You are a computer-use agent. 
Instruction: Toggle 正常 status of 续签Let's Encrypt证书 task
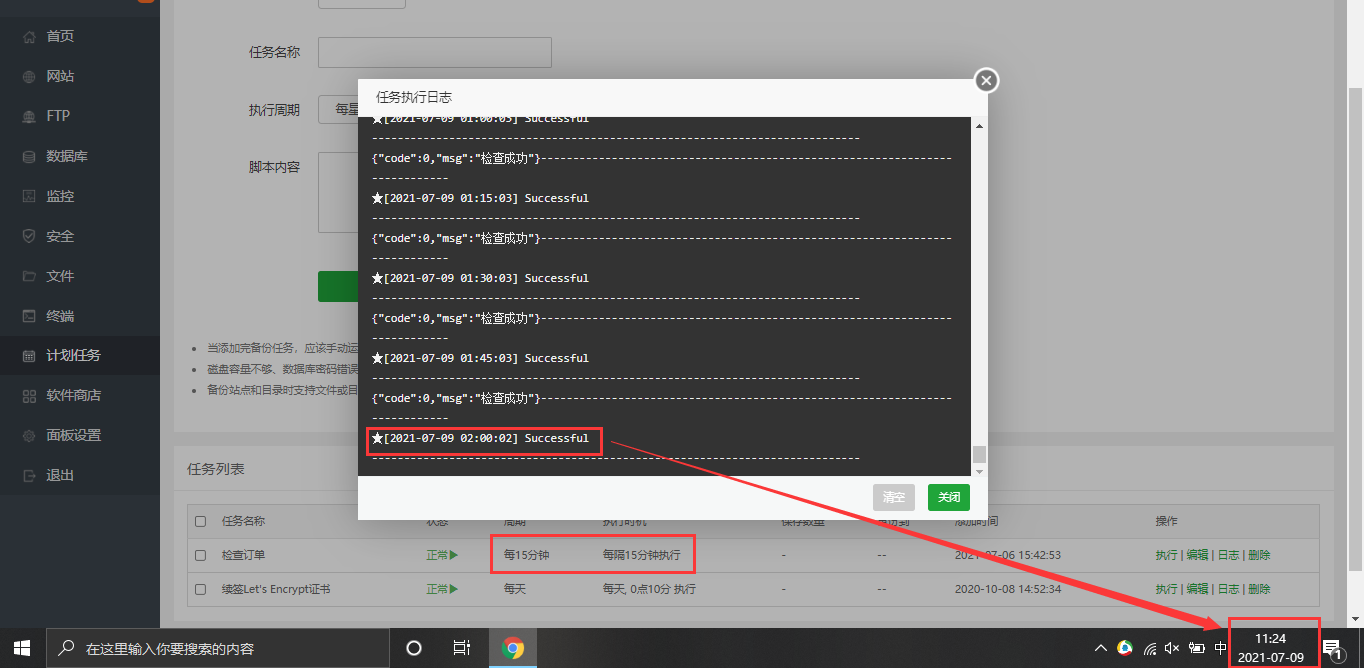pos(442,589)
